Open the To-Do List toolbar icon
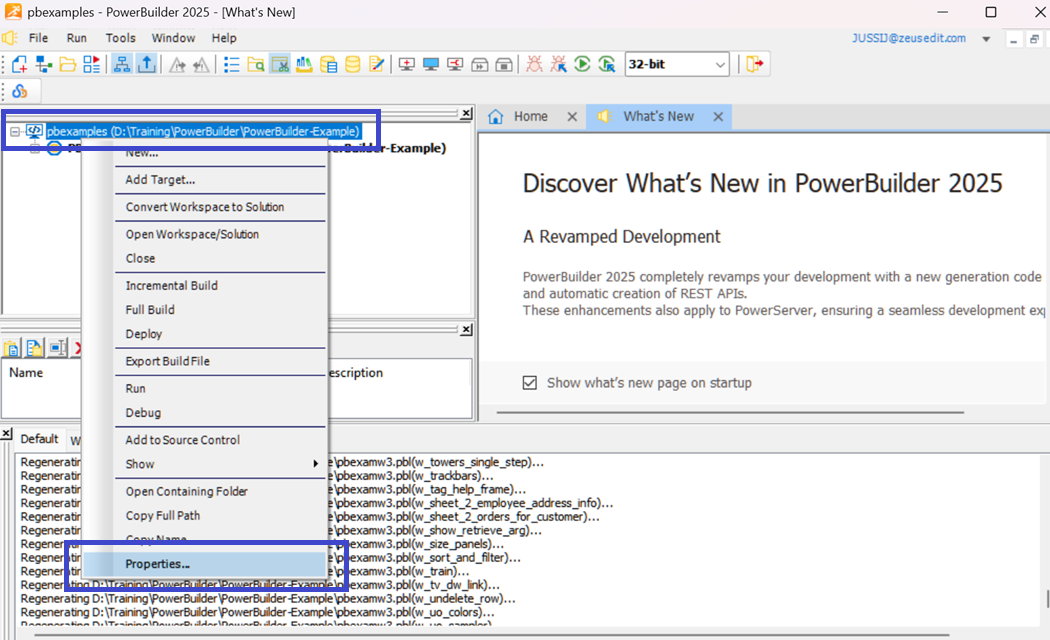The height and width of the screenshot is (640, 1050). [231, 64]
